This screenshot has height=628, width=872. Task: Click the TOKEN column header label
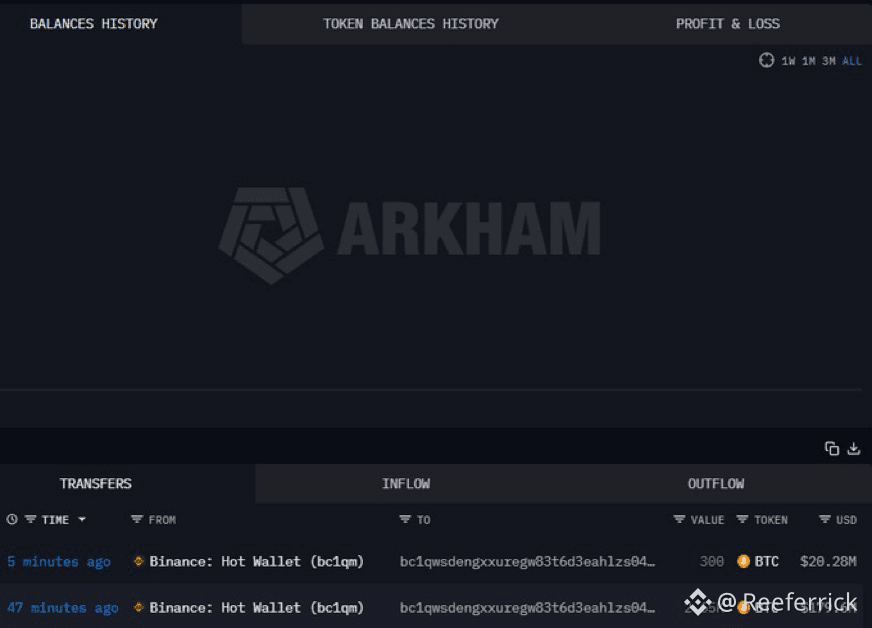point(771,520)
